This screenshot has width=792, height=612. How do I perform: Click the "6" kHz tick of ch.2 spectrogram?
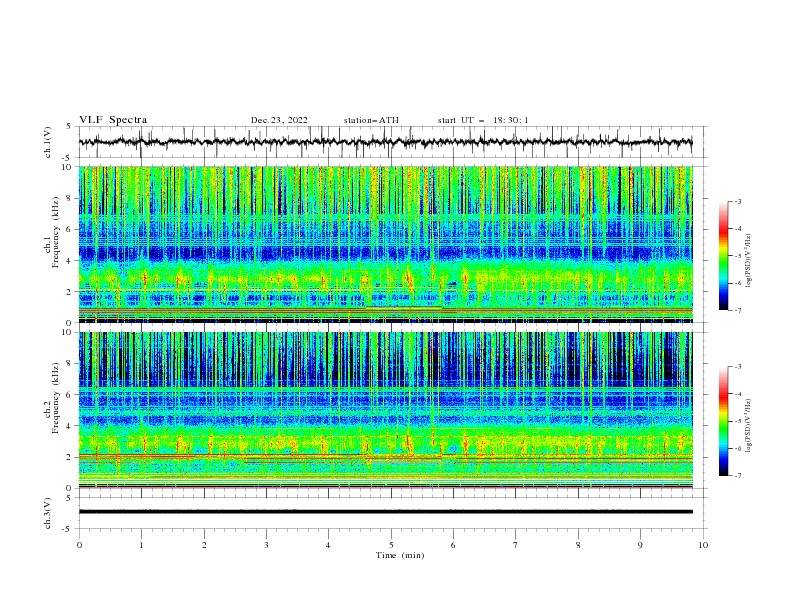point(70,395)
